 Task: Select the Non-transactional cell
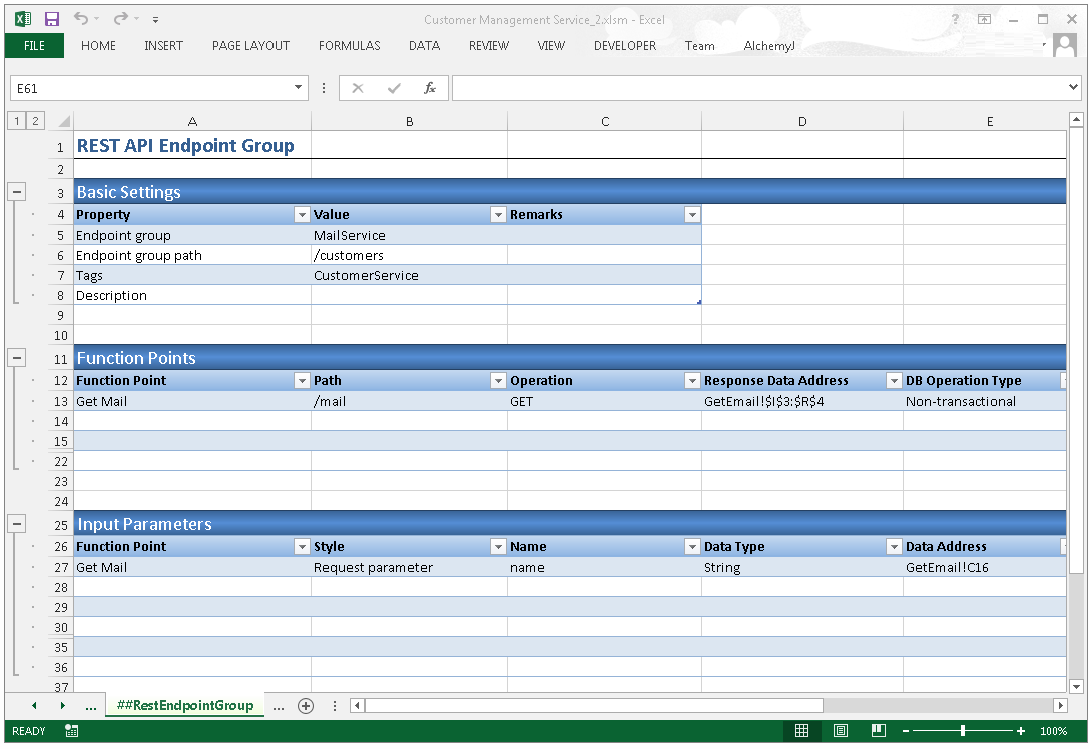pos(985,402)
